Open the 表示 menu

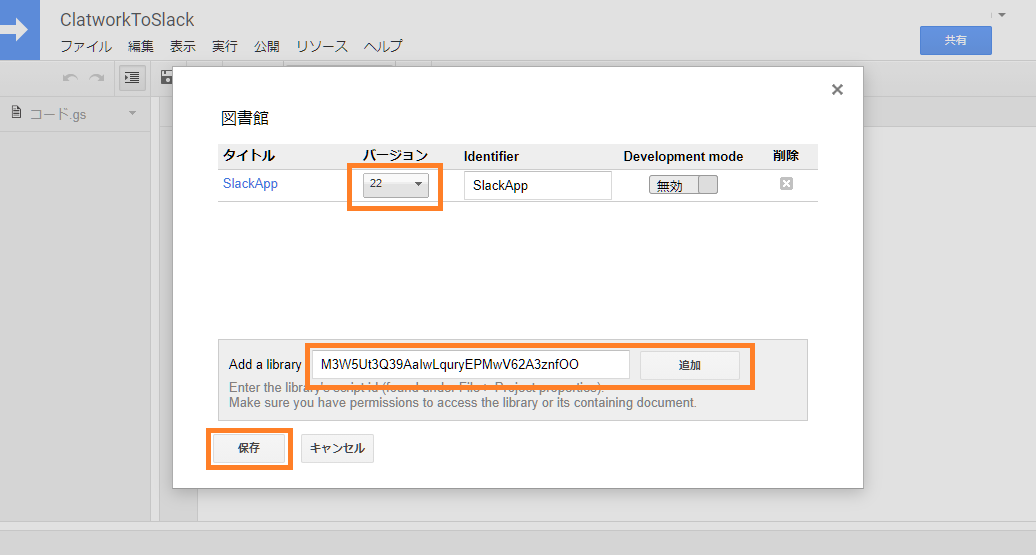[182, 46]
